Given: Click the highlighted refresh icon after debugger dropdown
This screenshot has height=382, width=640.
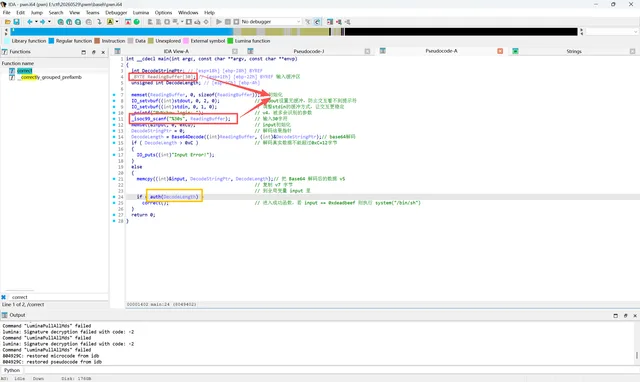Looking at the screenshot, I should 317,22.
